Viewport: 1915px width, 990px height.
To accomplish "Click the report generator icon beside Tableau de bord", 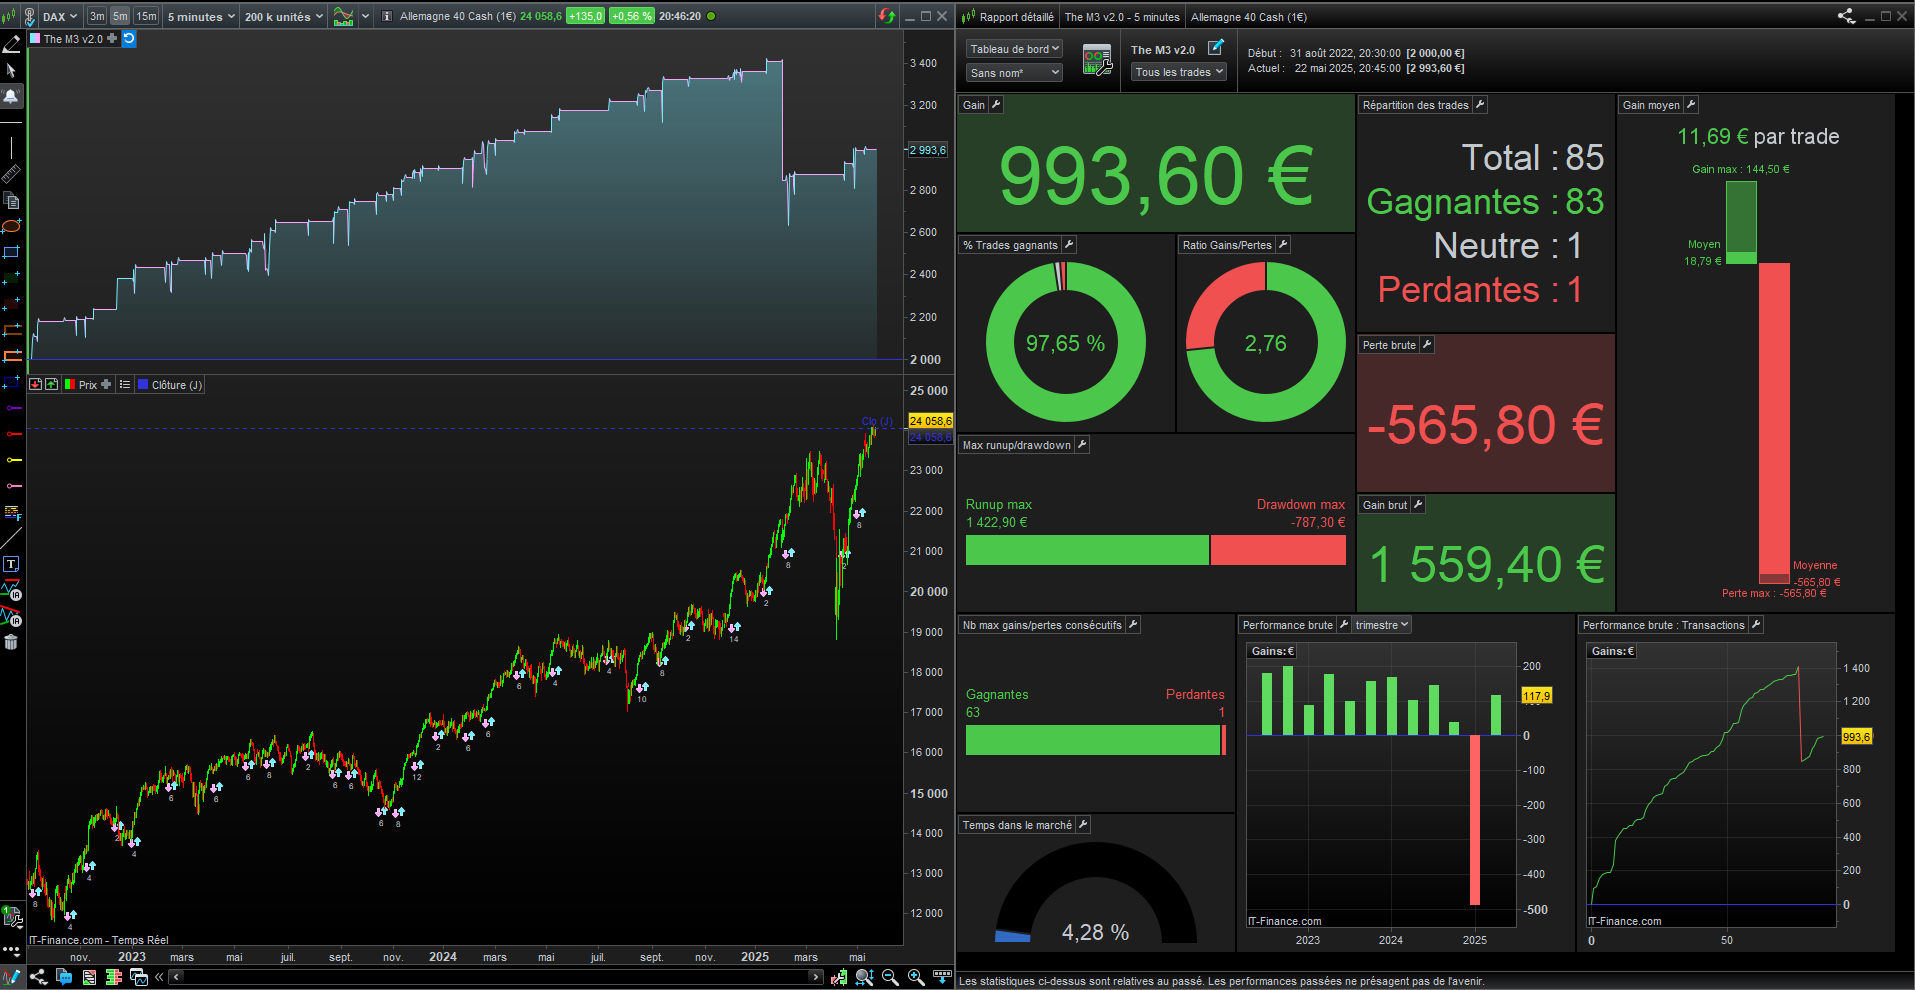I will point(1097,60).
